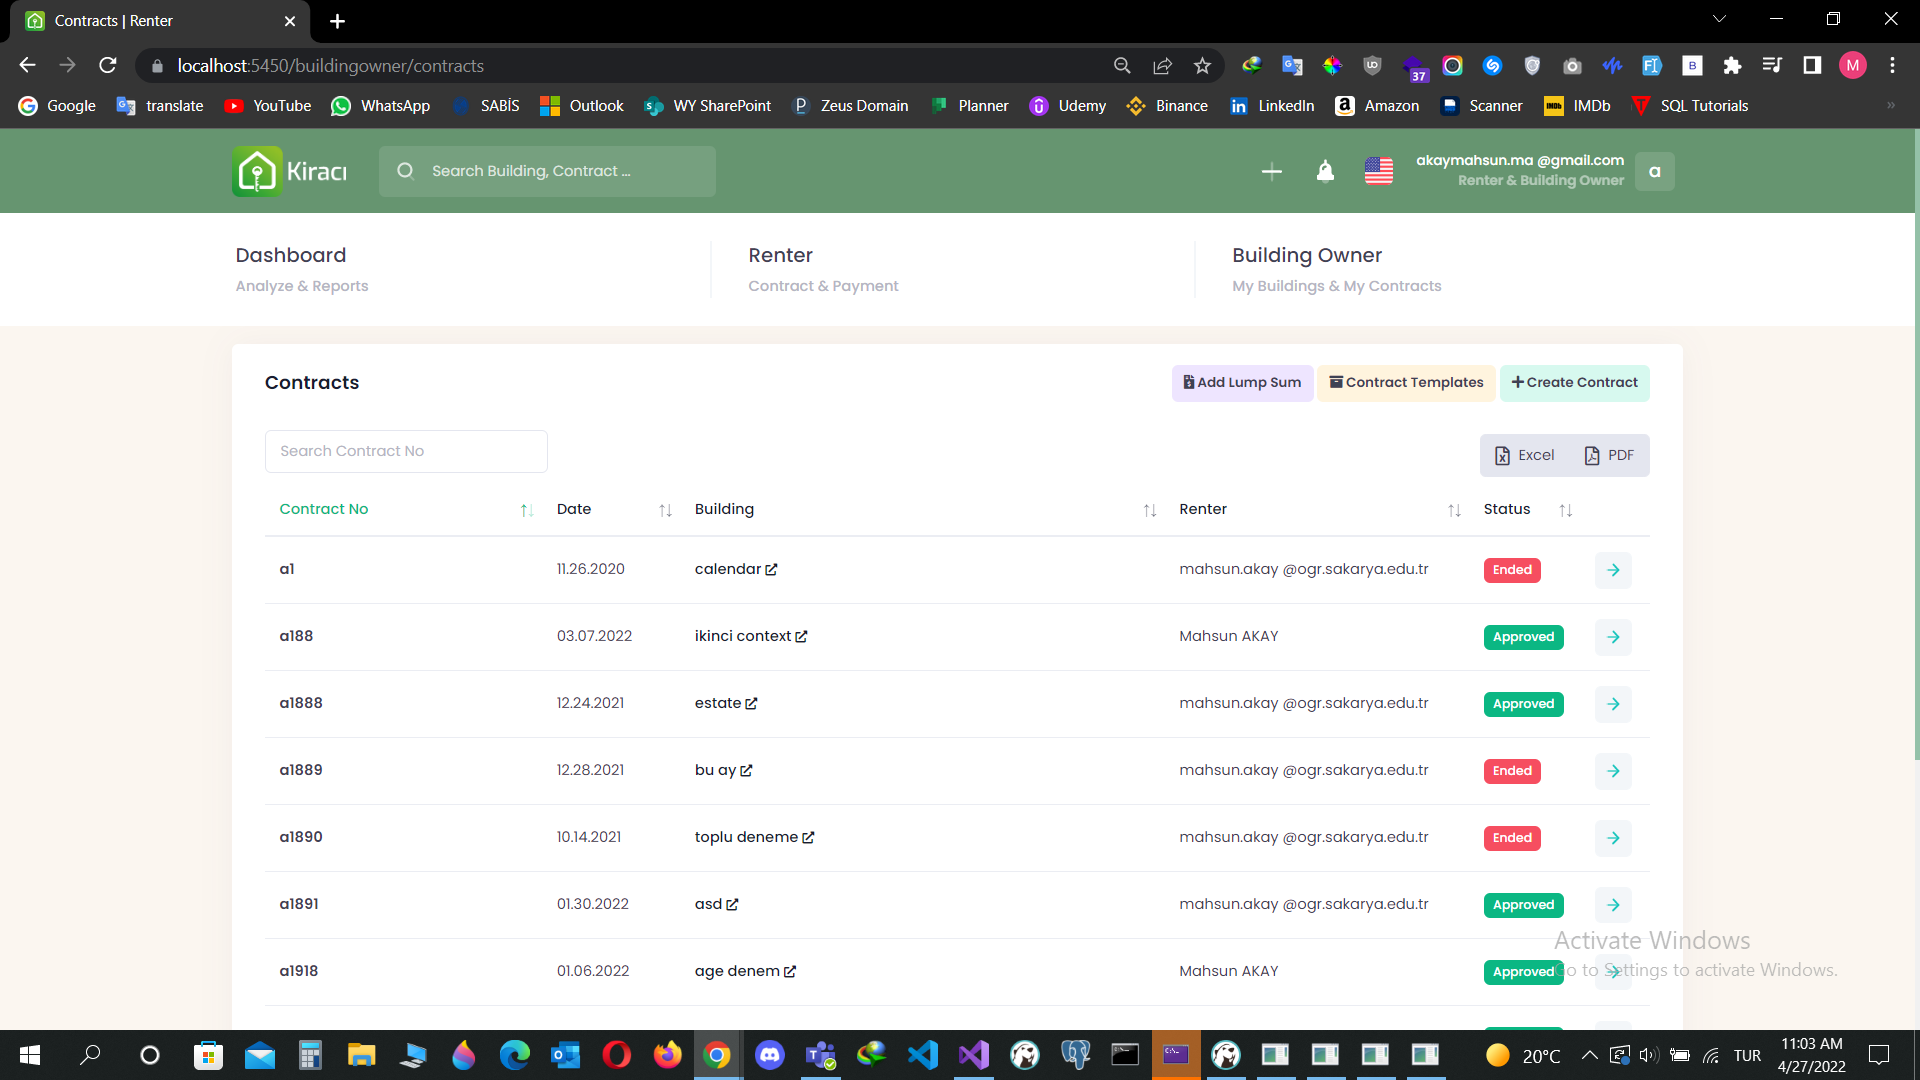Click the Create Contract button
The image size is (1920, 1080).
pos(1574,383)
